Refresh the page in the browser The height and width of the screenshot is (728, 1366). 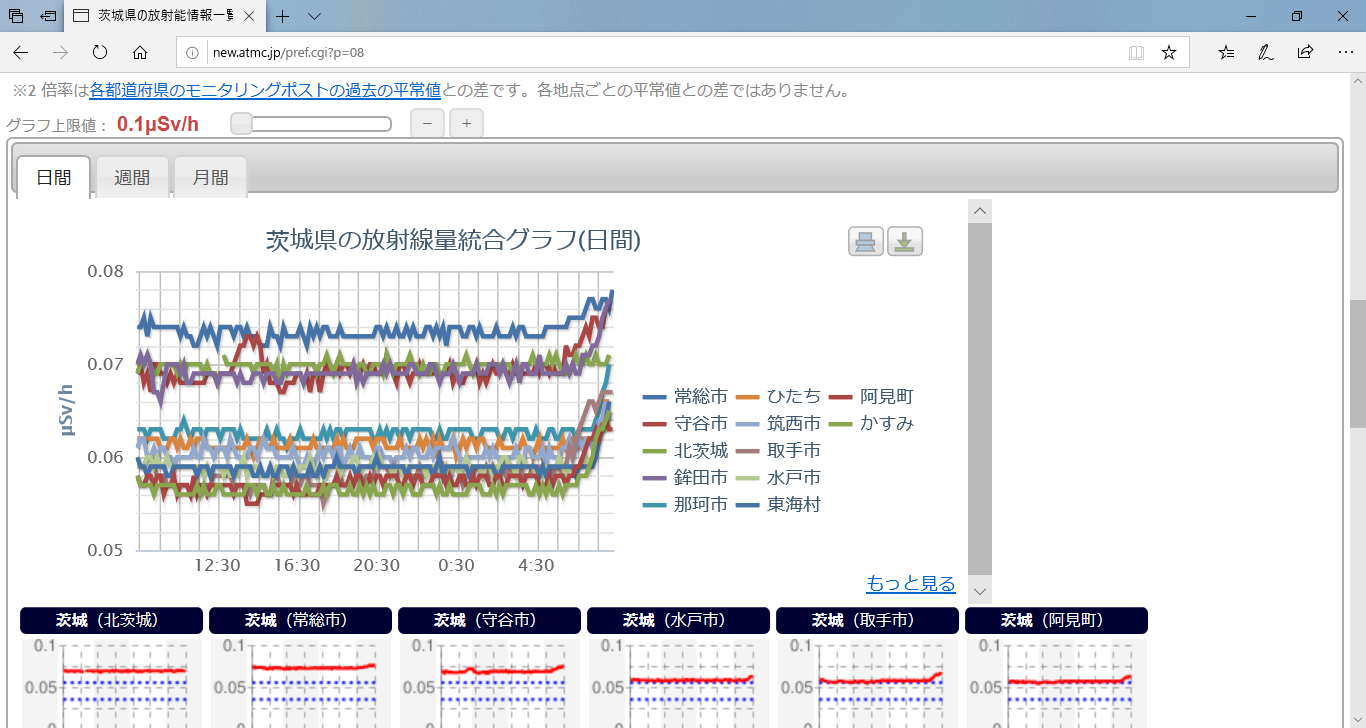(100, 52)
